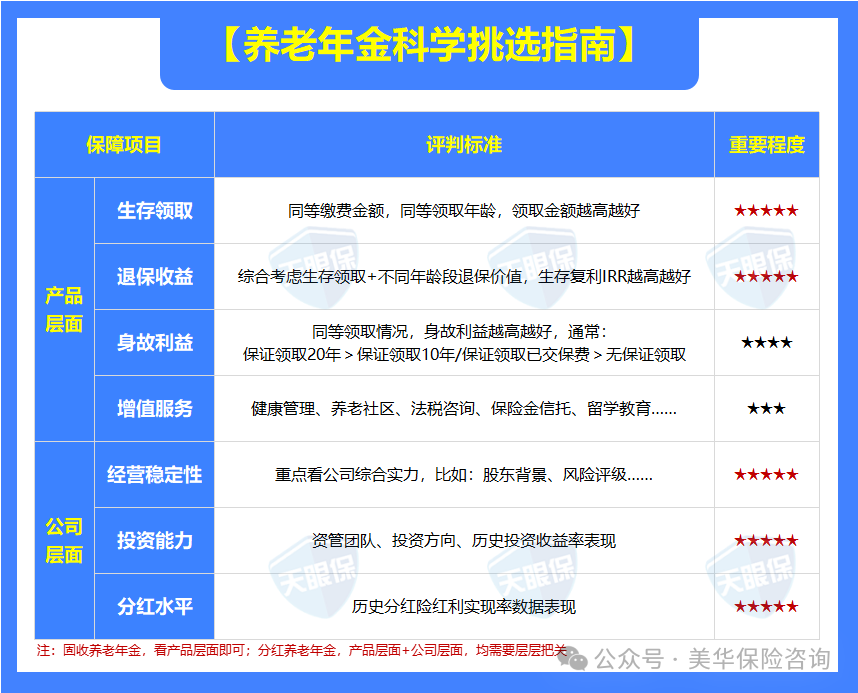Click the 重要程度 column header
The image size is (858, 693).
(766, 143)
